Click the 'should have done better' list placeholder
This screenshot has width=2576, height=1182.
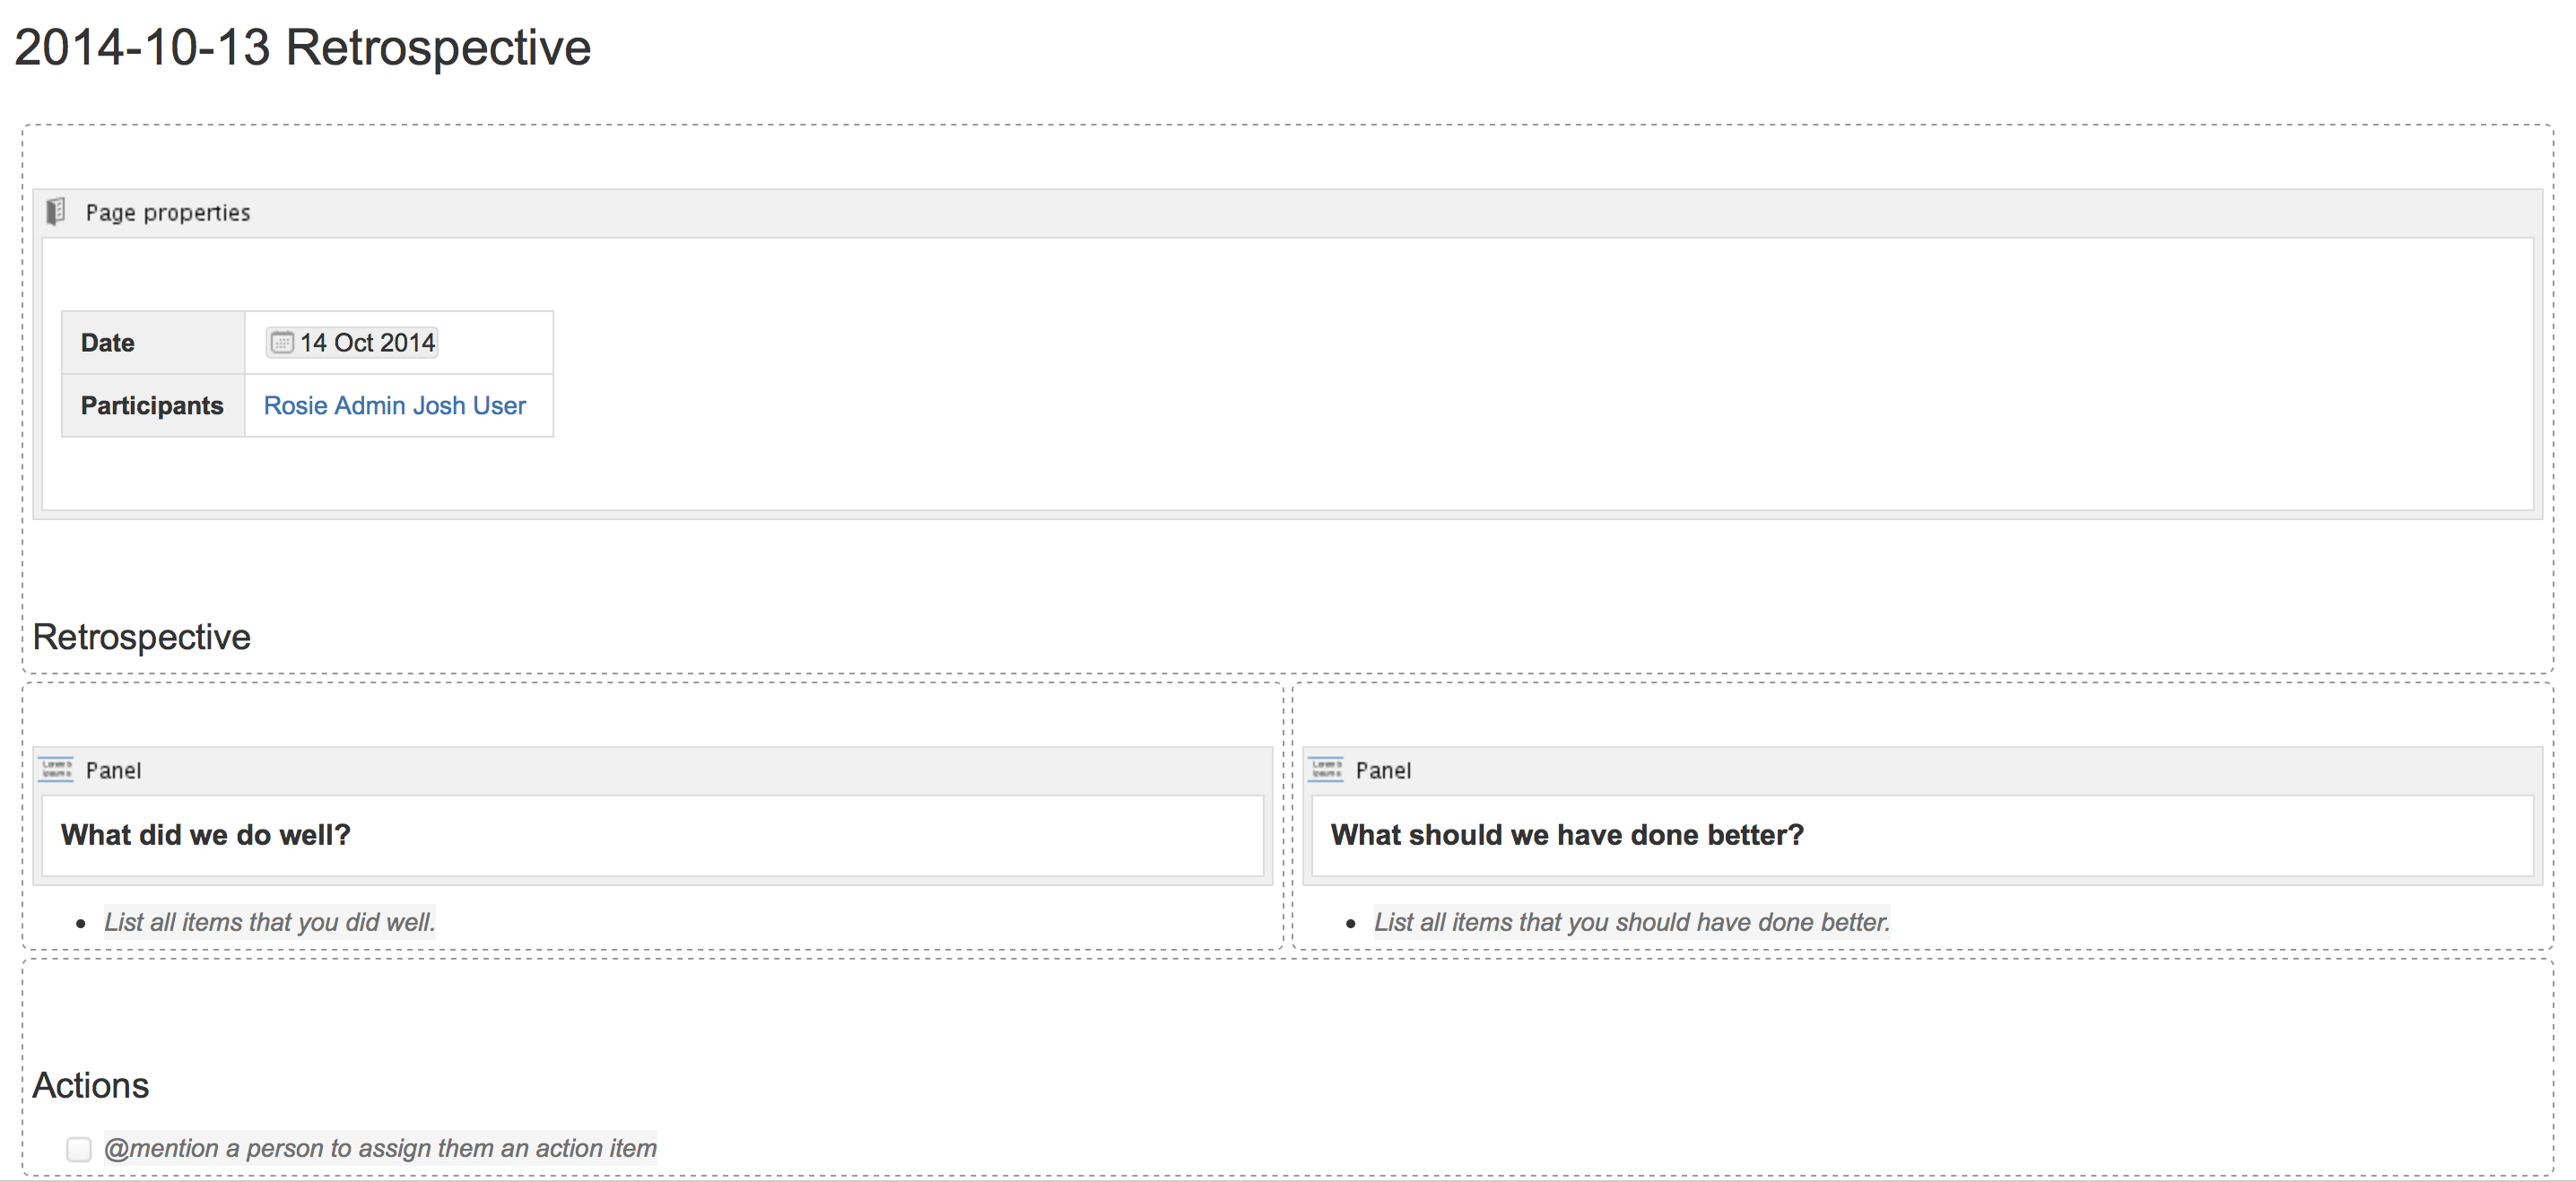coord(1632,922)
